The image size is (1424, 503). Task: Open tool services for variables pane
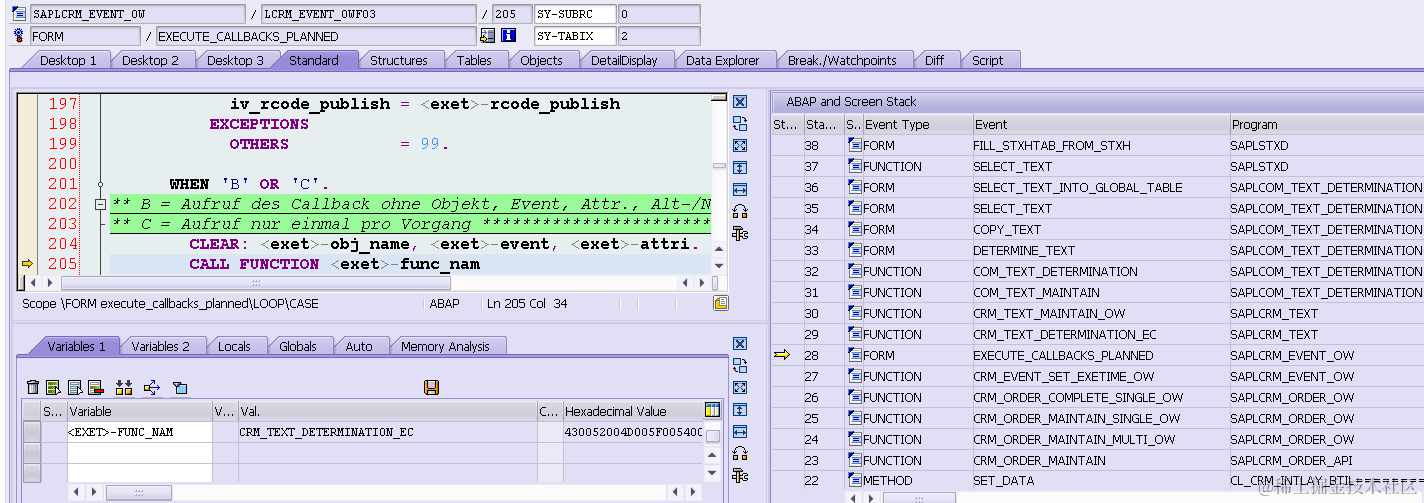pos(740,476)
